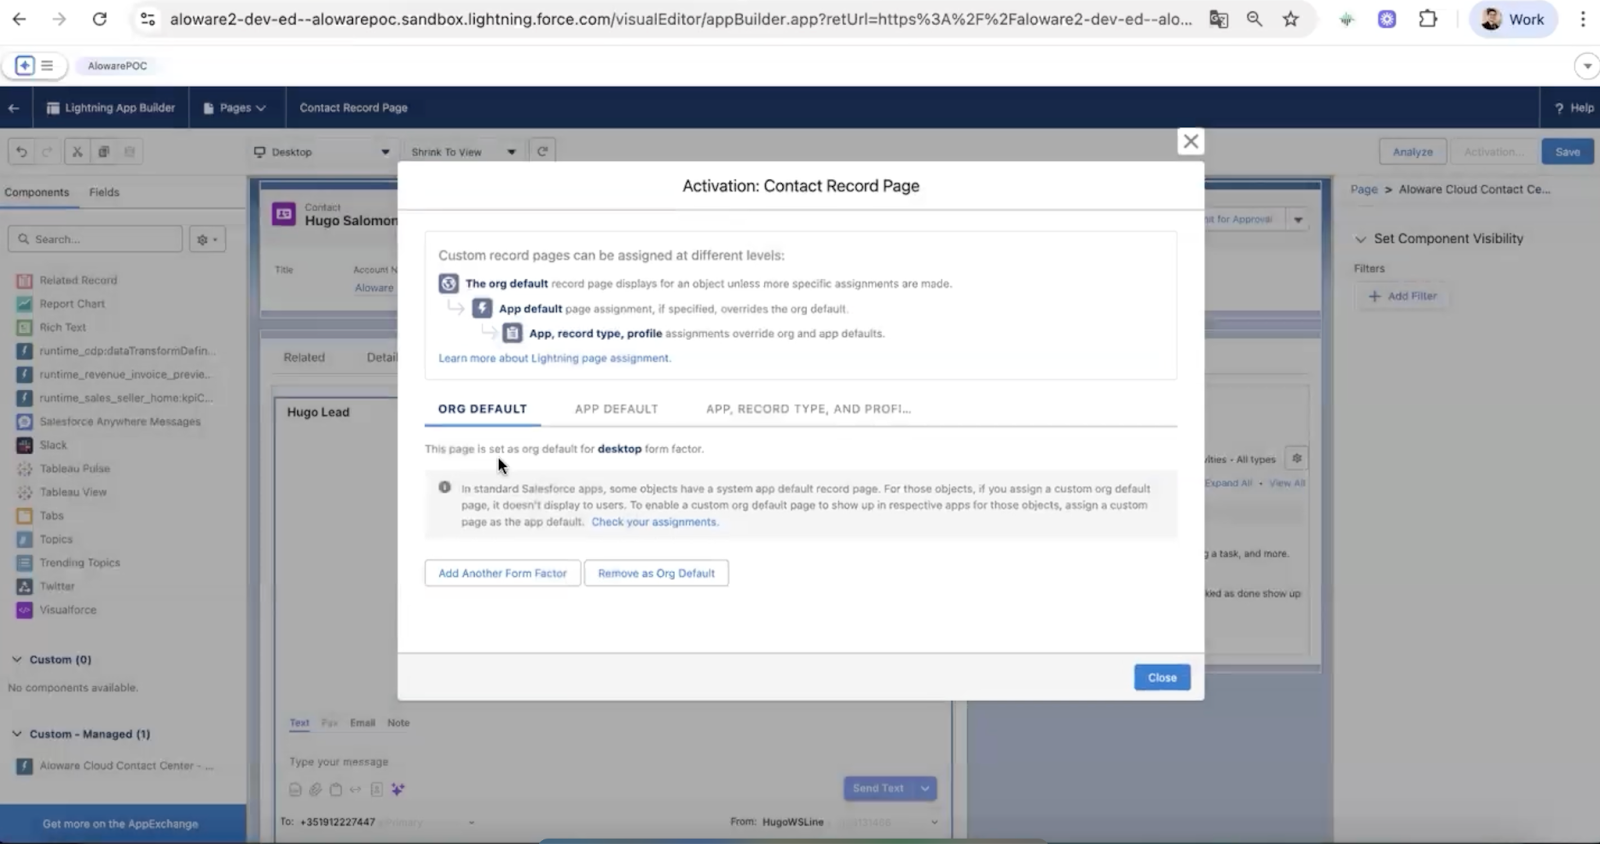Click the cut scissors icon
This screenshot has height=844, width=1600.
click(77, 152)
